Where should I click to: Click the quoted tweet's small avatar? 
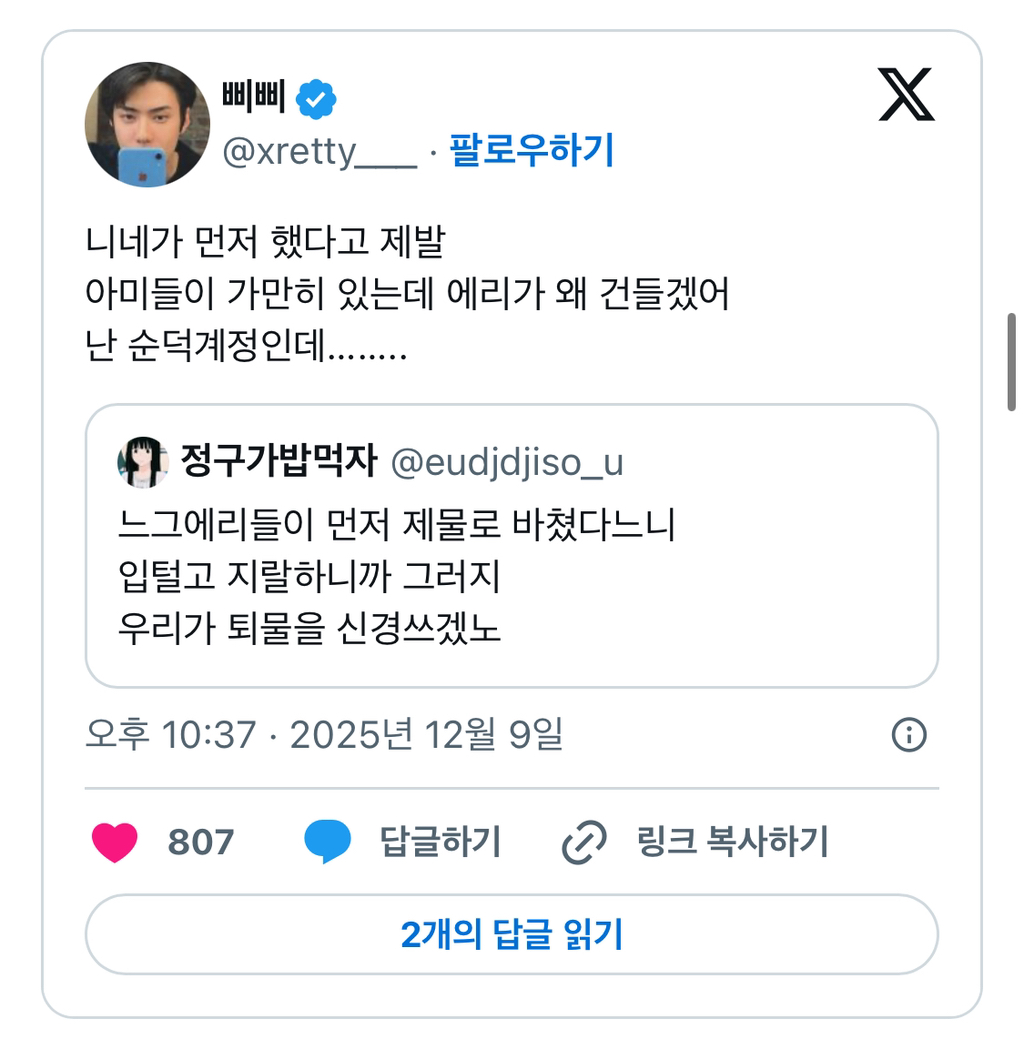pos(142,462)
